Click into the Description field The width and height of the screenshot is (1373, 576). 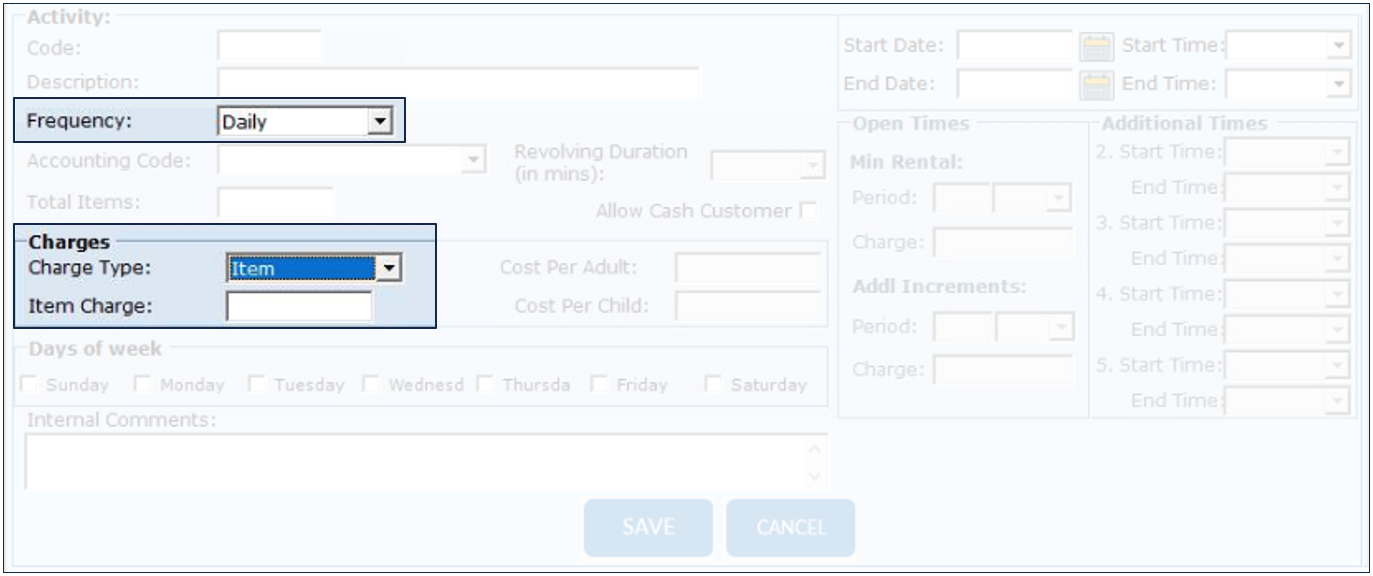458,82
